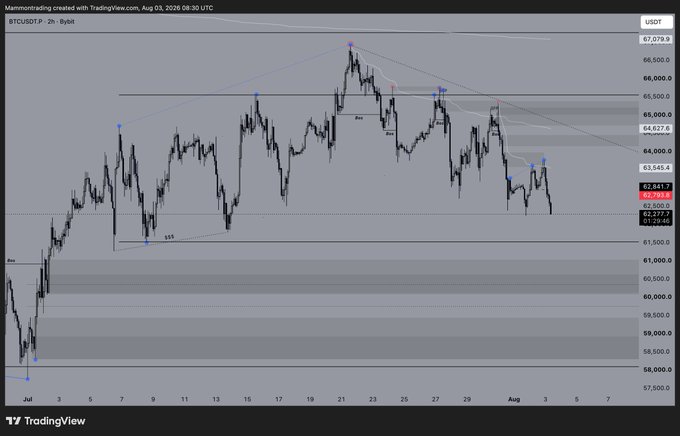Click the 59,000.0 price axis tick
680x436 pixels.
tap(657, 334)
